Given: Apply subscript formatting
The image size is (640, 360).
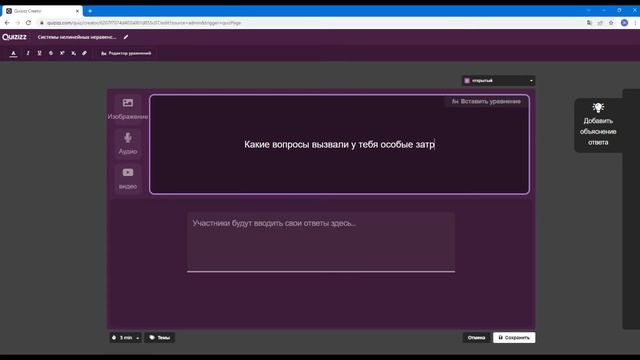Looking at the screenshot, I should [73, 53].
